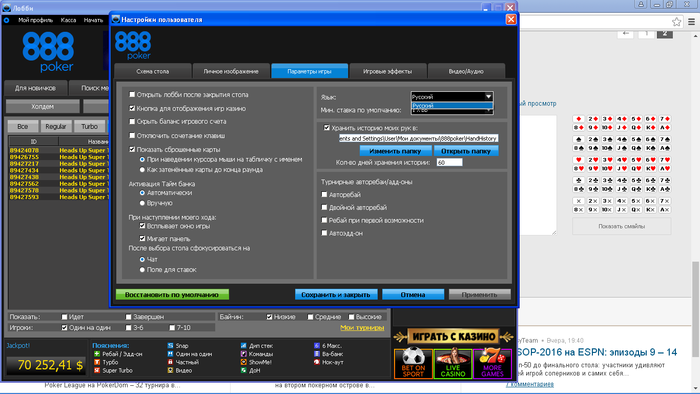Click the Нок-аут legend icon
The image size is (700, 394).
[x=317, y=362]
